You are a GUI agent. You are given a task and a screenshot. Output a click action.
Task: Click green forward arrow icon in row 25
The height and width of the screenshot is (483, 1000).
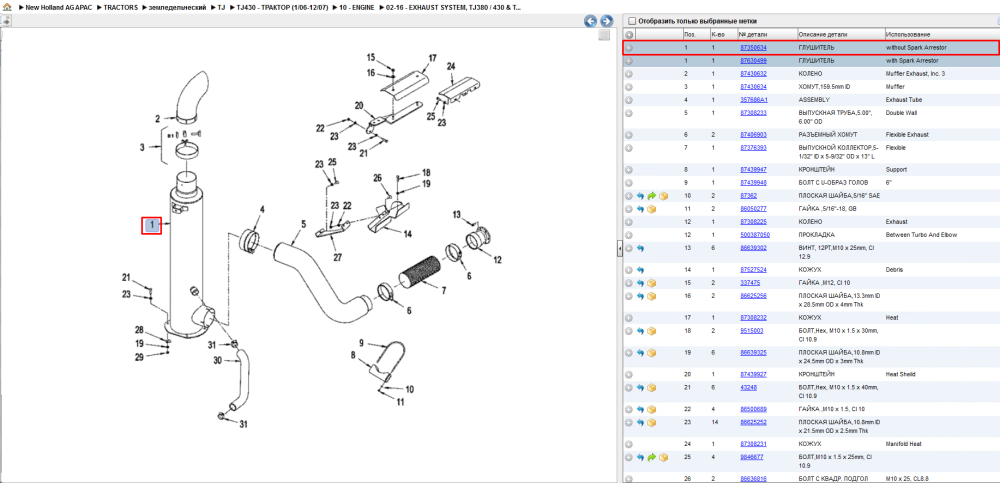coord(651,457)
